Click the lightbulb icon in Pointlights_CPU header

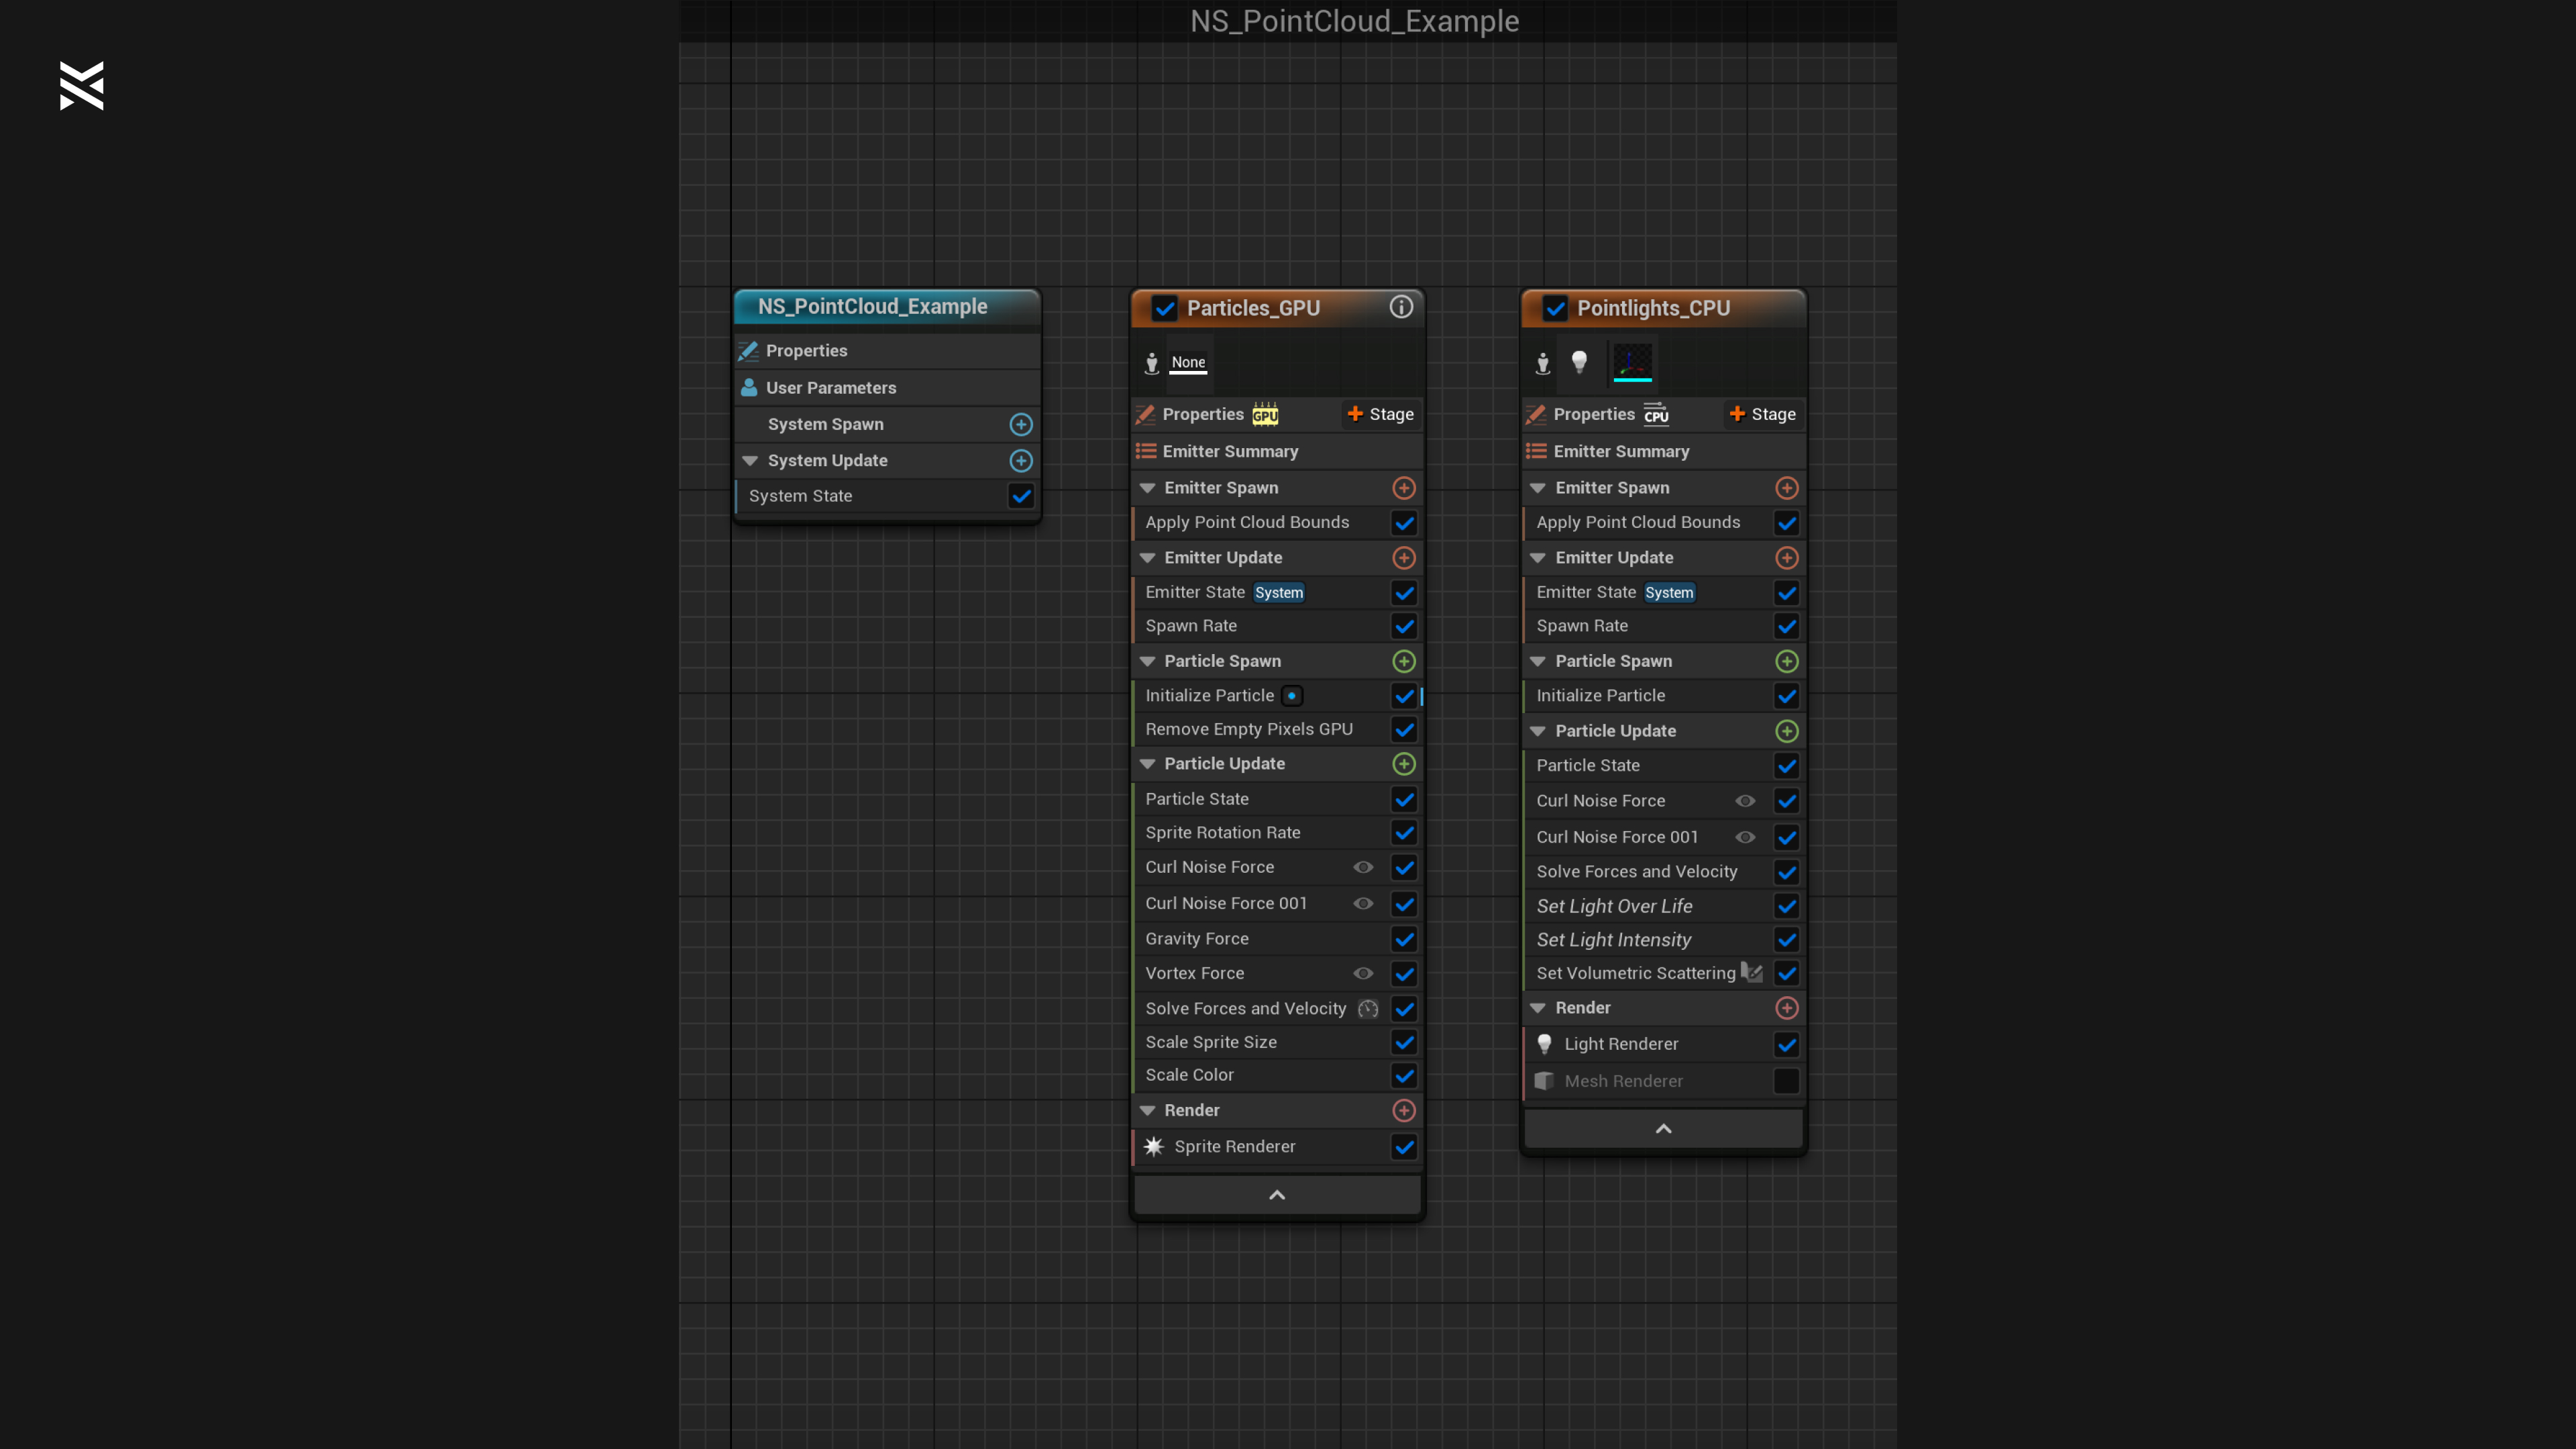point(1579,362)
